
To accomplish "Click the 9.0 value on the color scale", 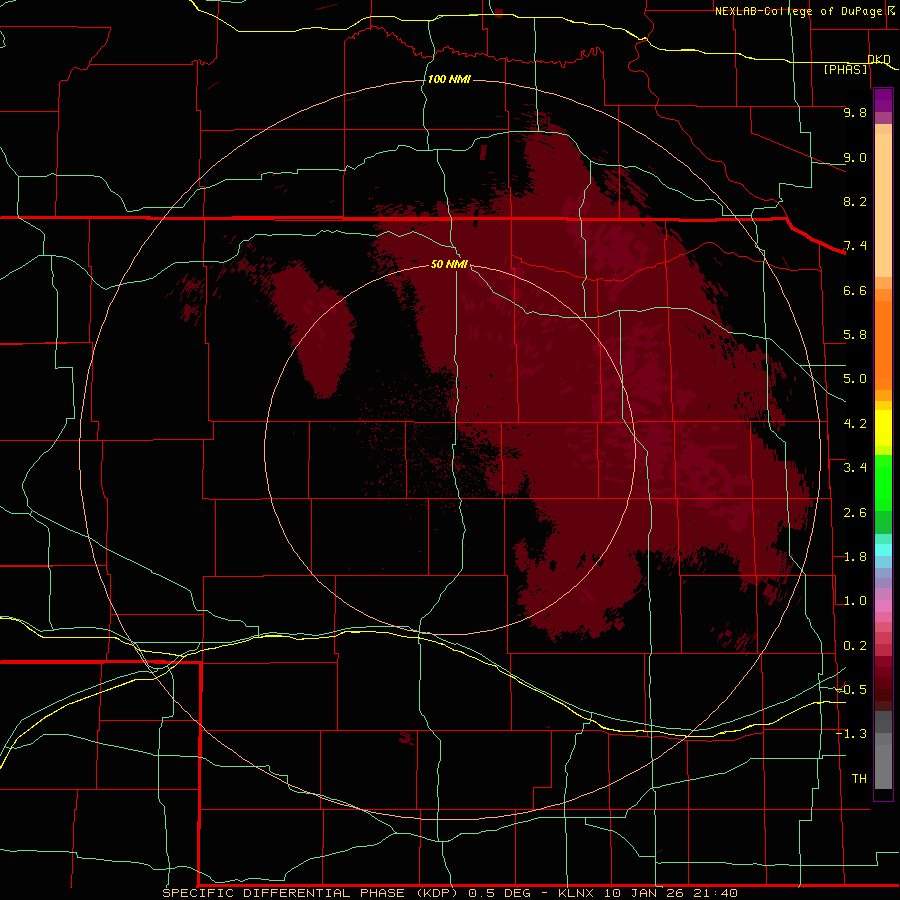I will (855, 157).
